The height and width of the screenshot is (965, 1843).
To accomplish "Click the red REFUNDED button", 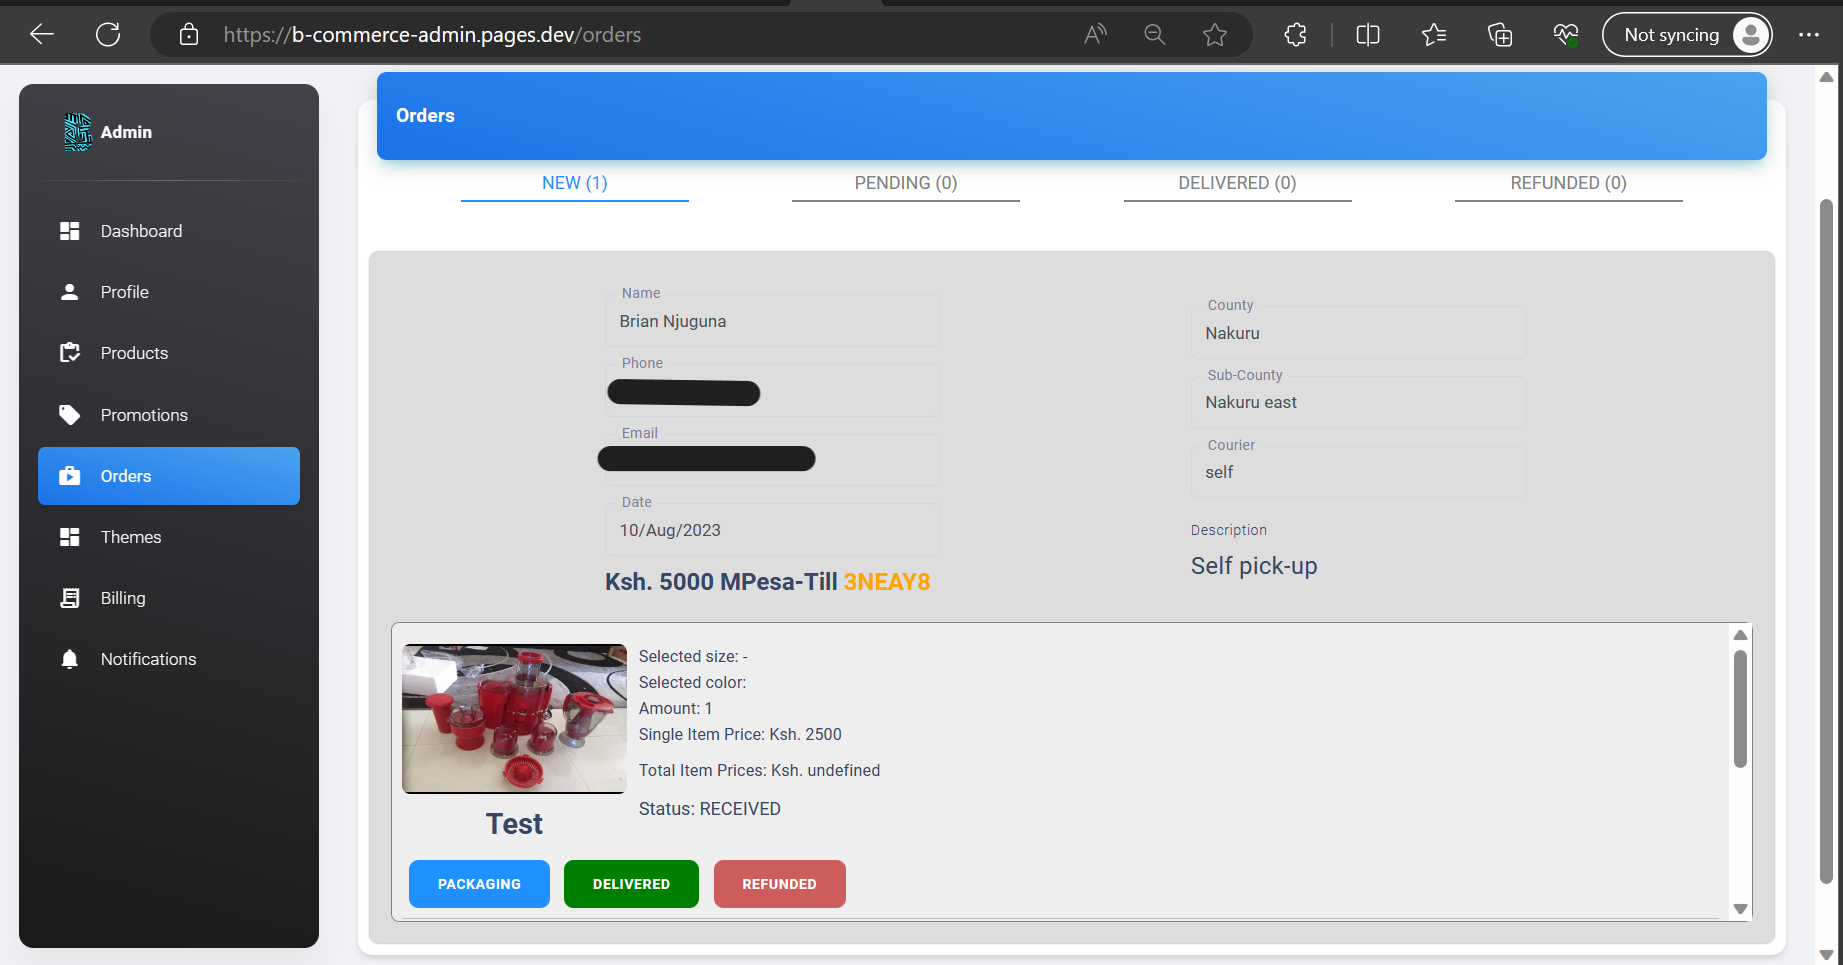I will click(779, 884).
